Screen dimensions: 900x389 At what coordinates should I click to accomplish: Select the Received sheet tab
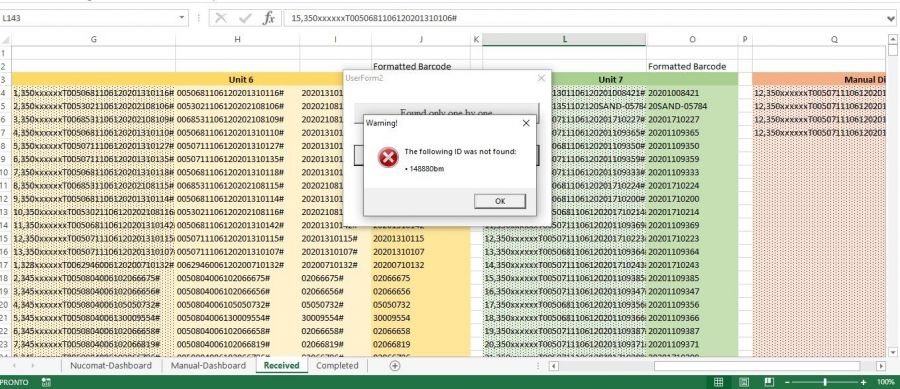[281, 365]
